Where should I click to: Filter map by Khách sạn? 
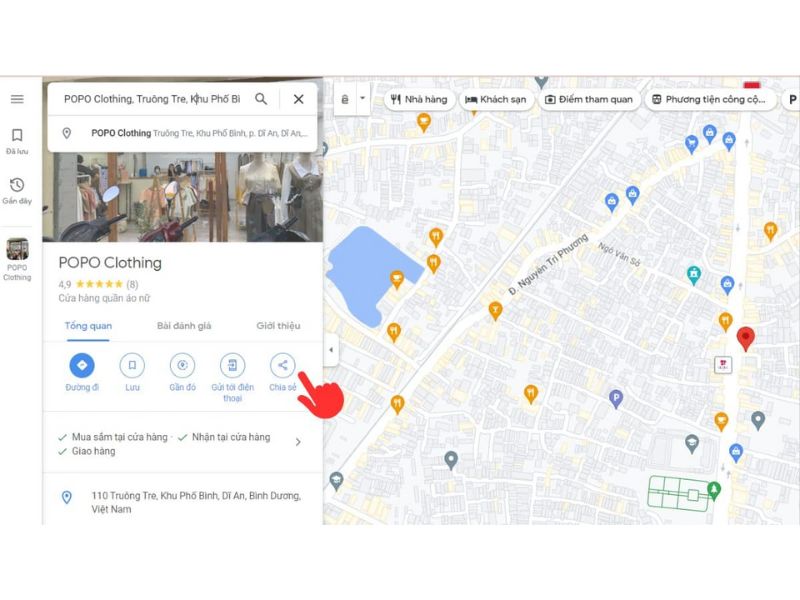[495, 99]
